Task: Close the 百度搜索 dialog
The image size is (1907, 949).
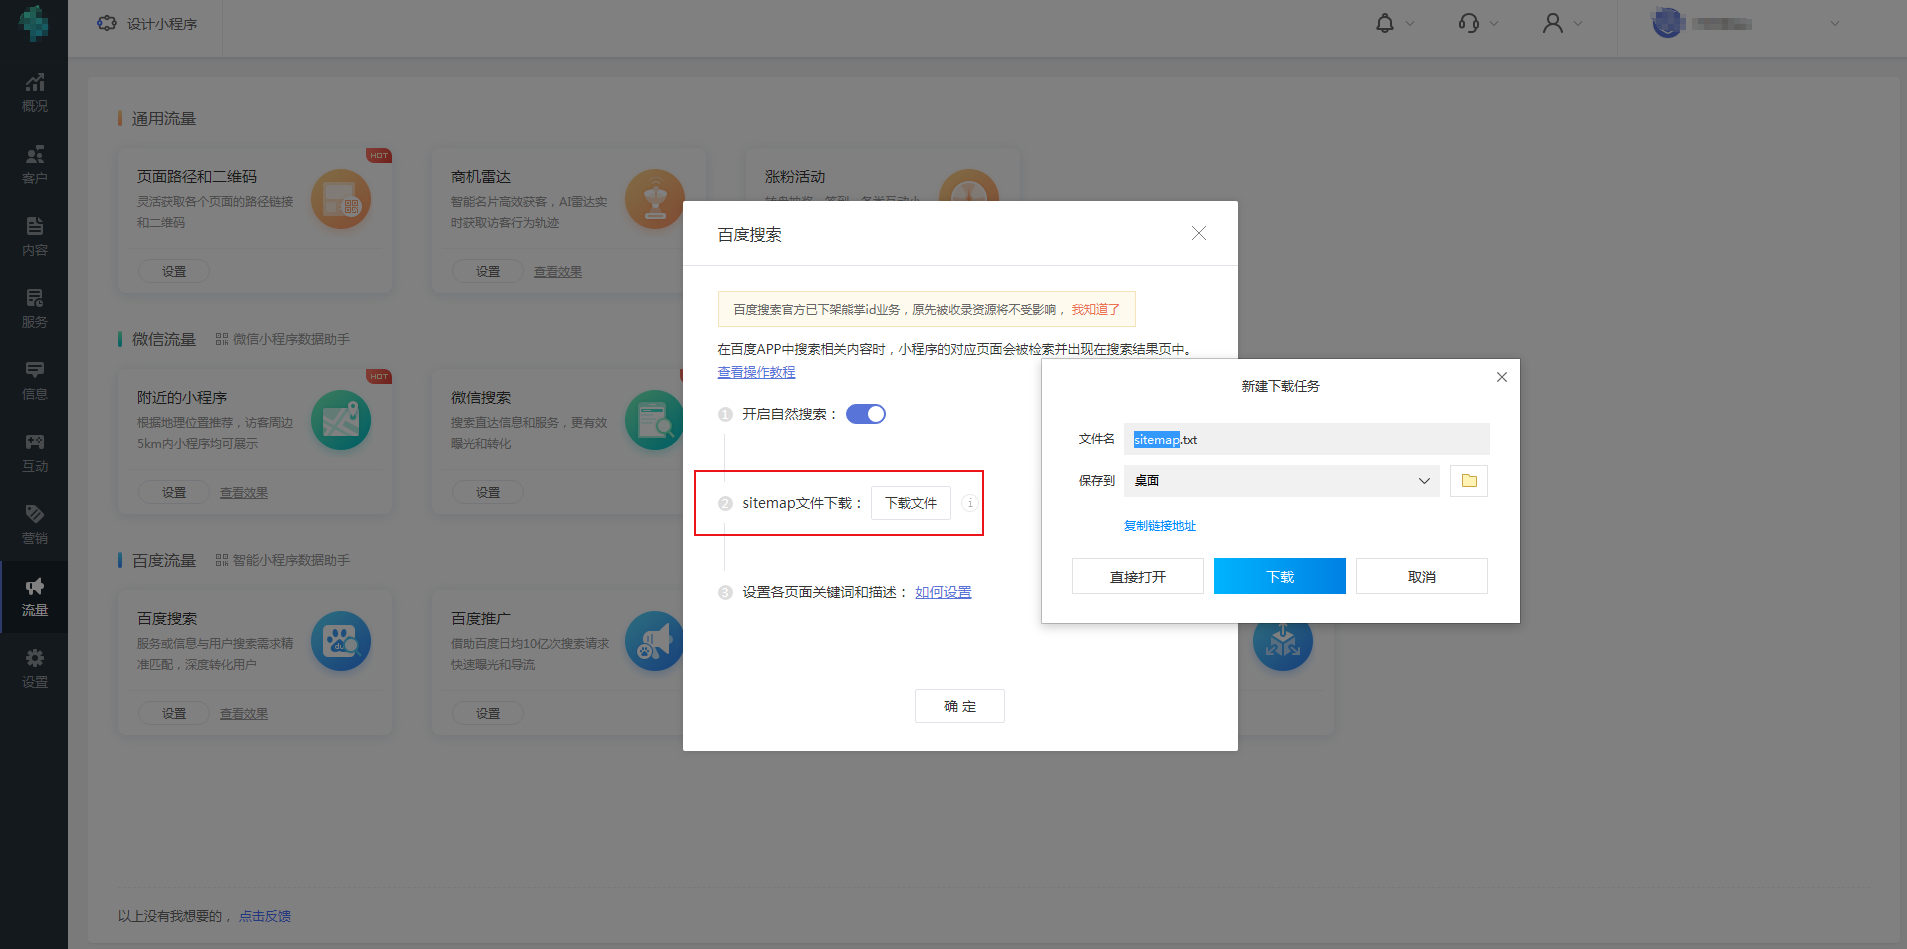Action: 1199,233
